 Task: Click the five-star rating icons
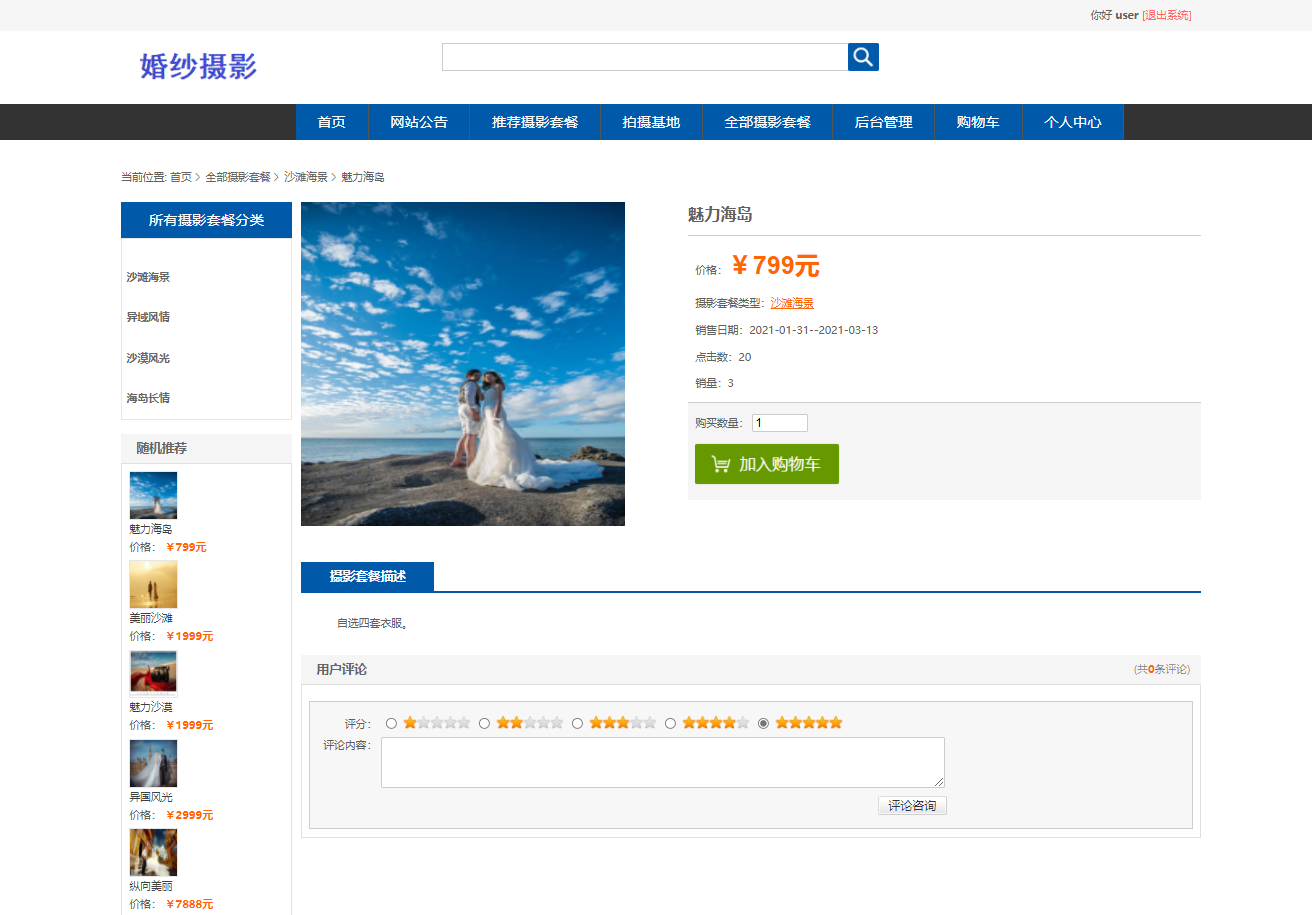(807, 721)
